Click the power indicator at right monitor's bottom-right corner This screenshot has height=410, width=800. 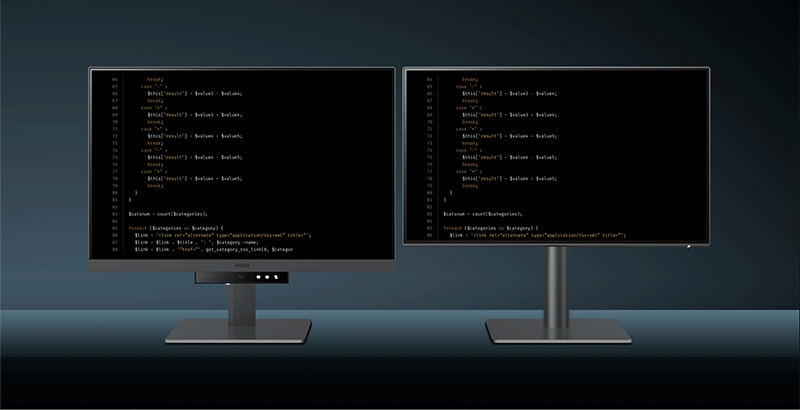pos(688,244)
